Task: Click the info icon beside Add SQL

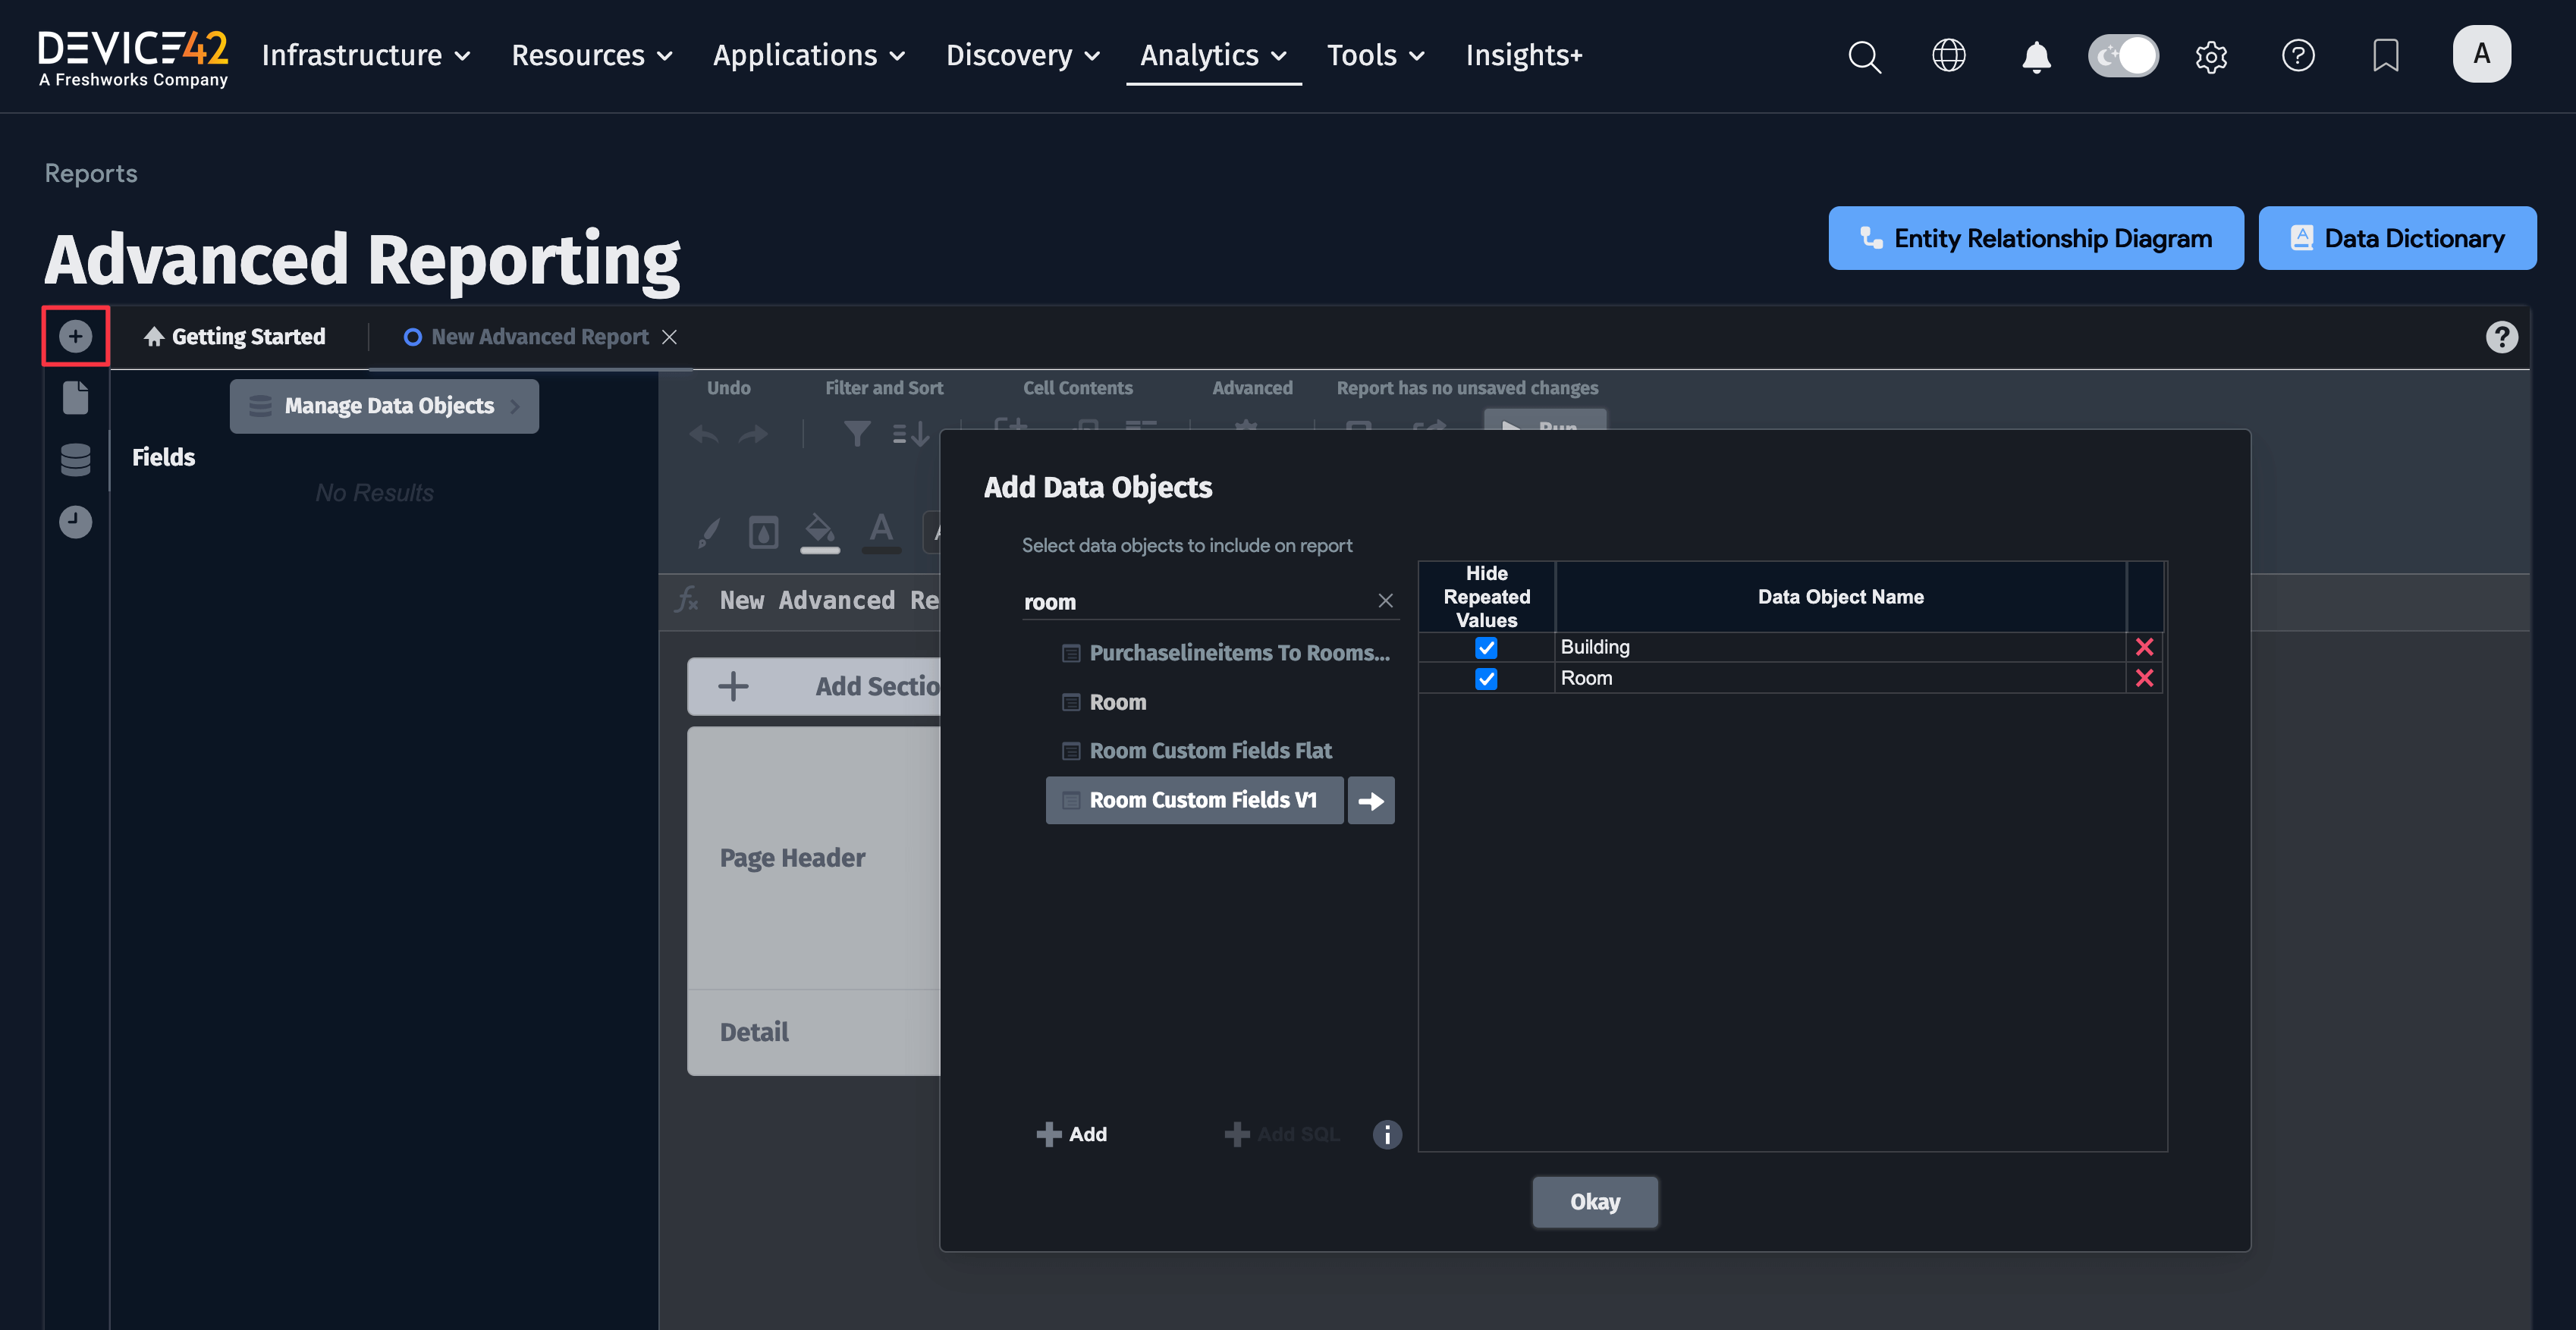Action: tap(1386, 1134)
